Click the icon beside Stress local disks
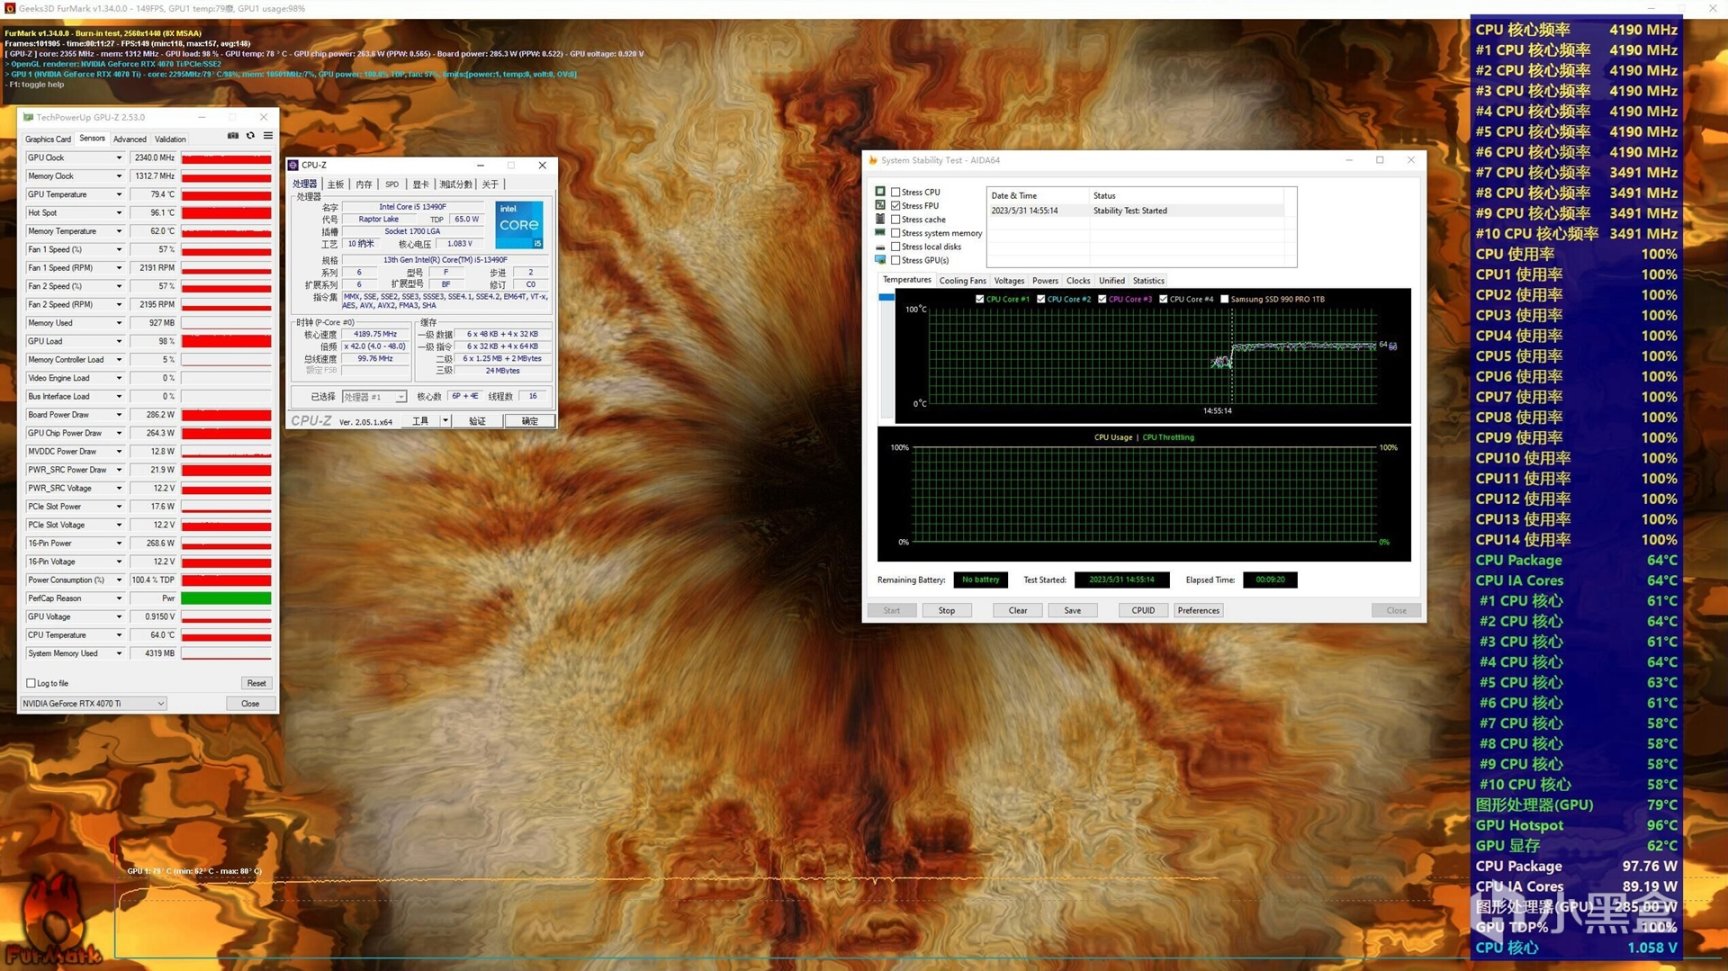Screen dimensions: 1728x971 (x=880, y=246)
